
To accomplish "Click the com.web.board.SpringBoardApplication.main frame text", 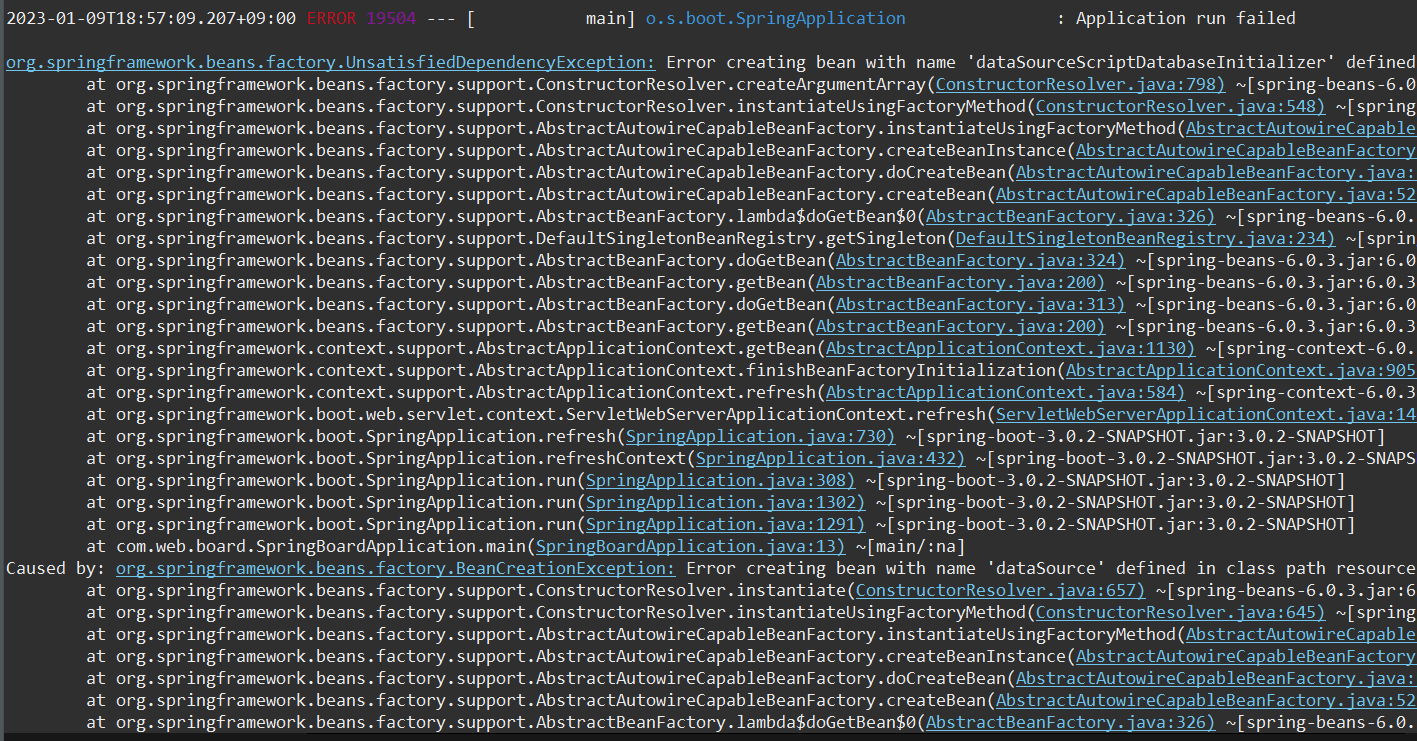I will pos(320,546).
